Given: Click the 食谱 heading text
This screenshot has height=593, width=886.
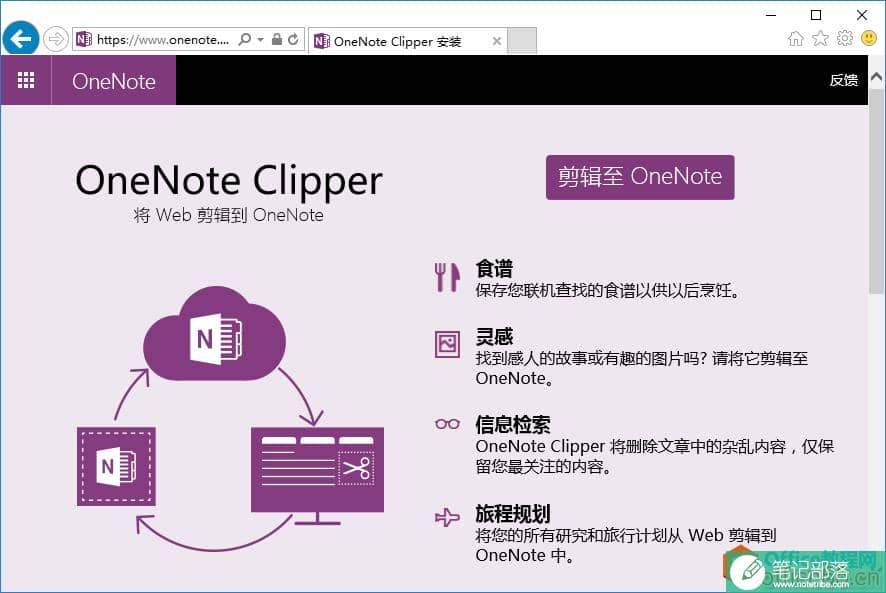Looking at the screenshot, I should [x=494, y=268].
